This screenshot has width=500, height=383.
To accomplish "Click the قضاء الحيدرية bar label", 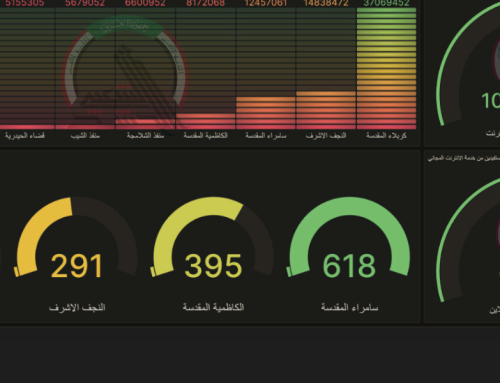I will pyautogui.click(x=25, y=135).
